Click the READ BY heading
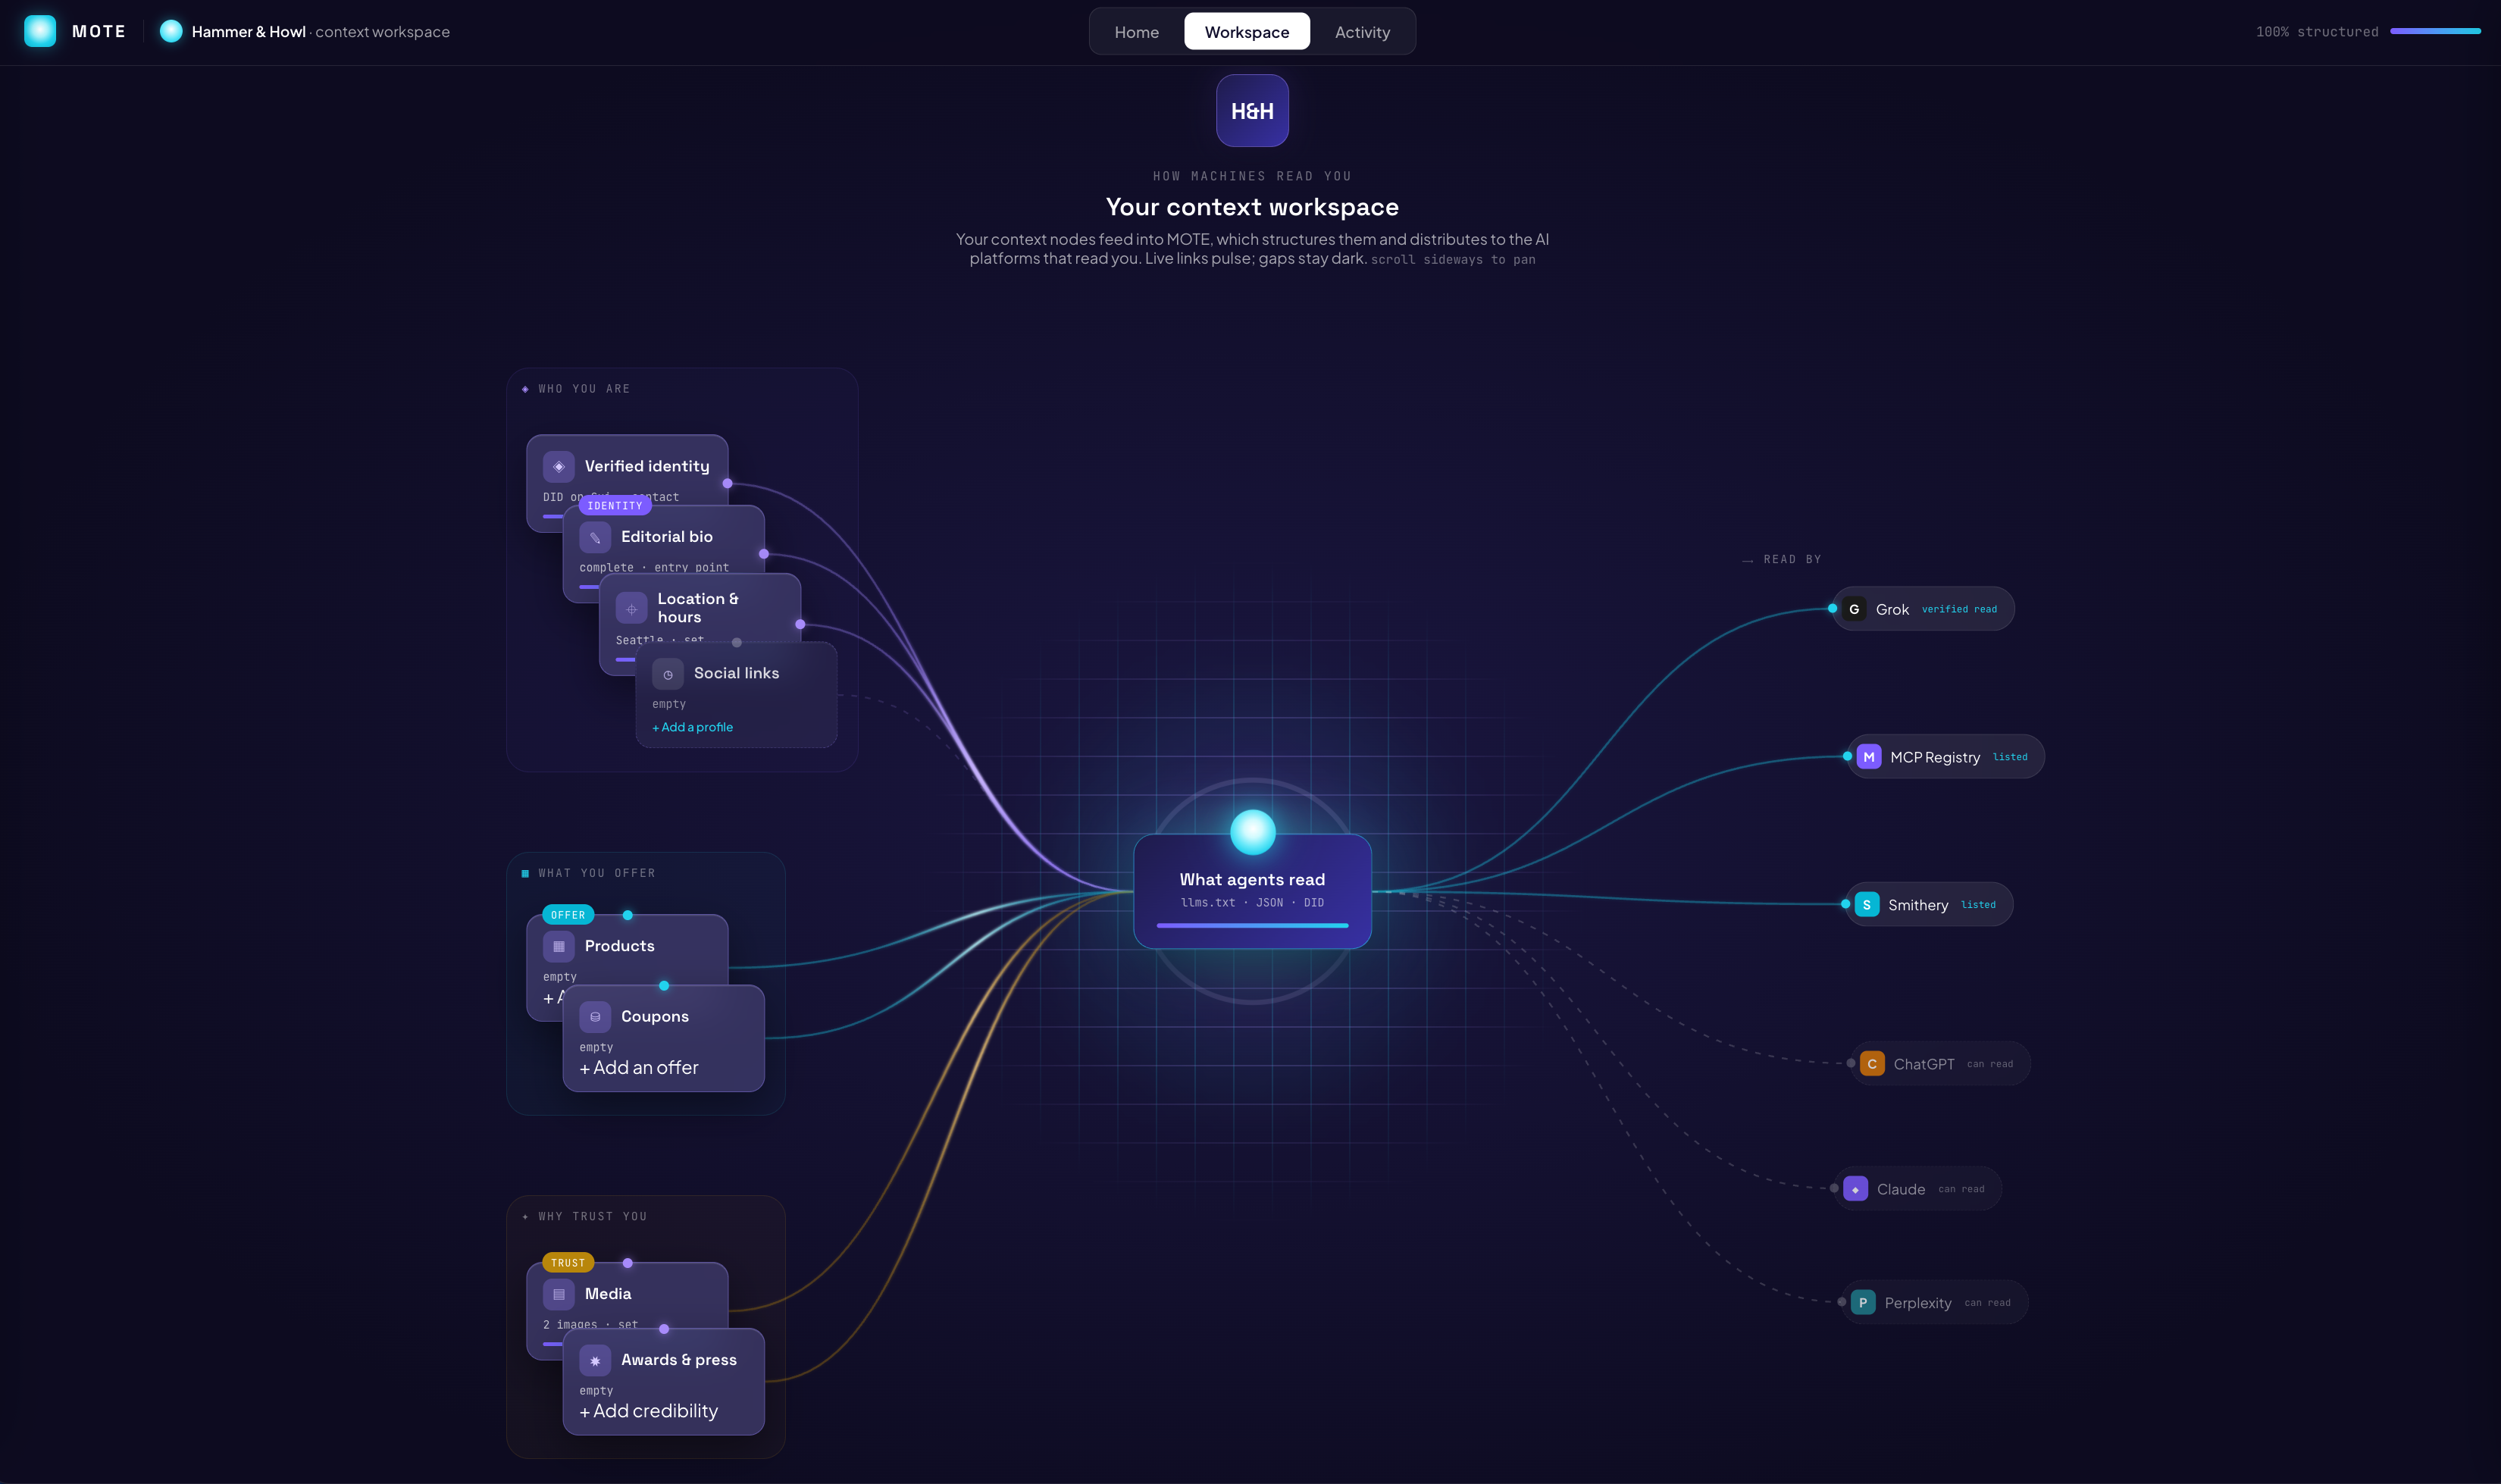Viewport: 2501px width, 1484px height. (x=1792, y=560)
